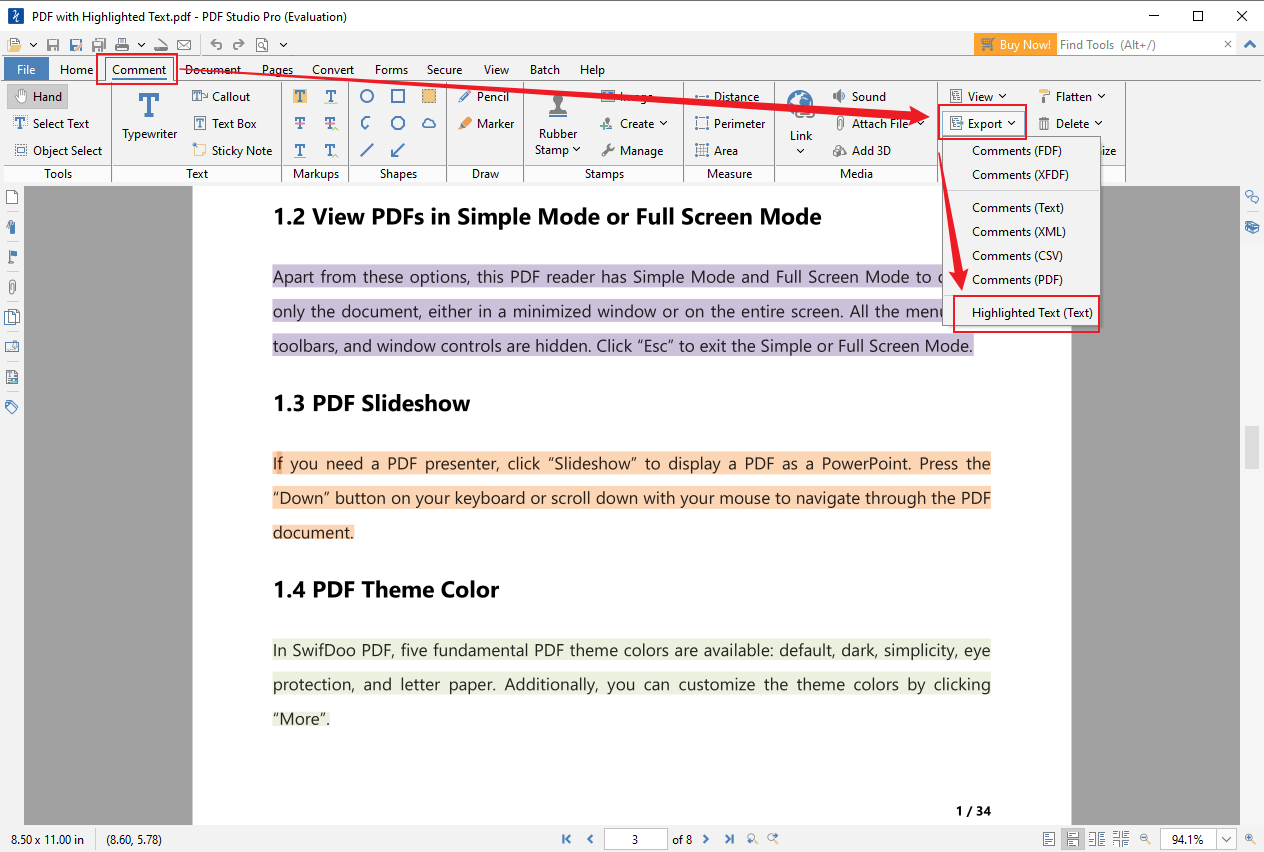Image resolution: width=1264 pixels, height=852 pixels.
Task: Choose Highlighted Text (Text) export option
Action: click(1032, 313)
